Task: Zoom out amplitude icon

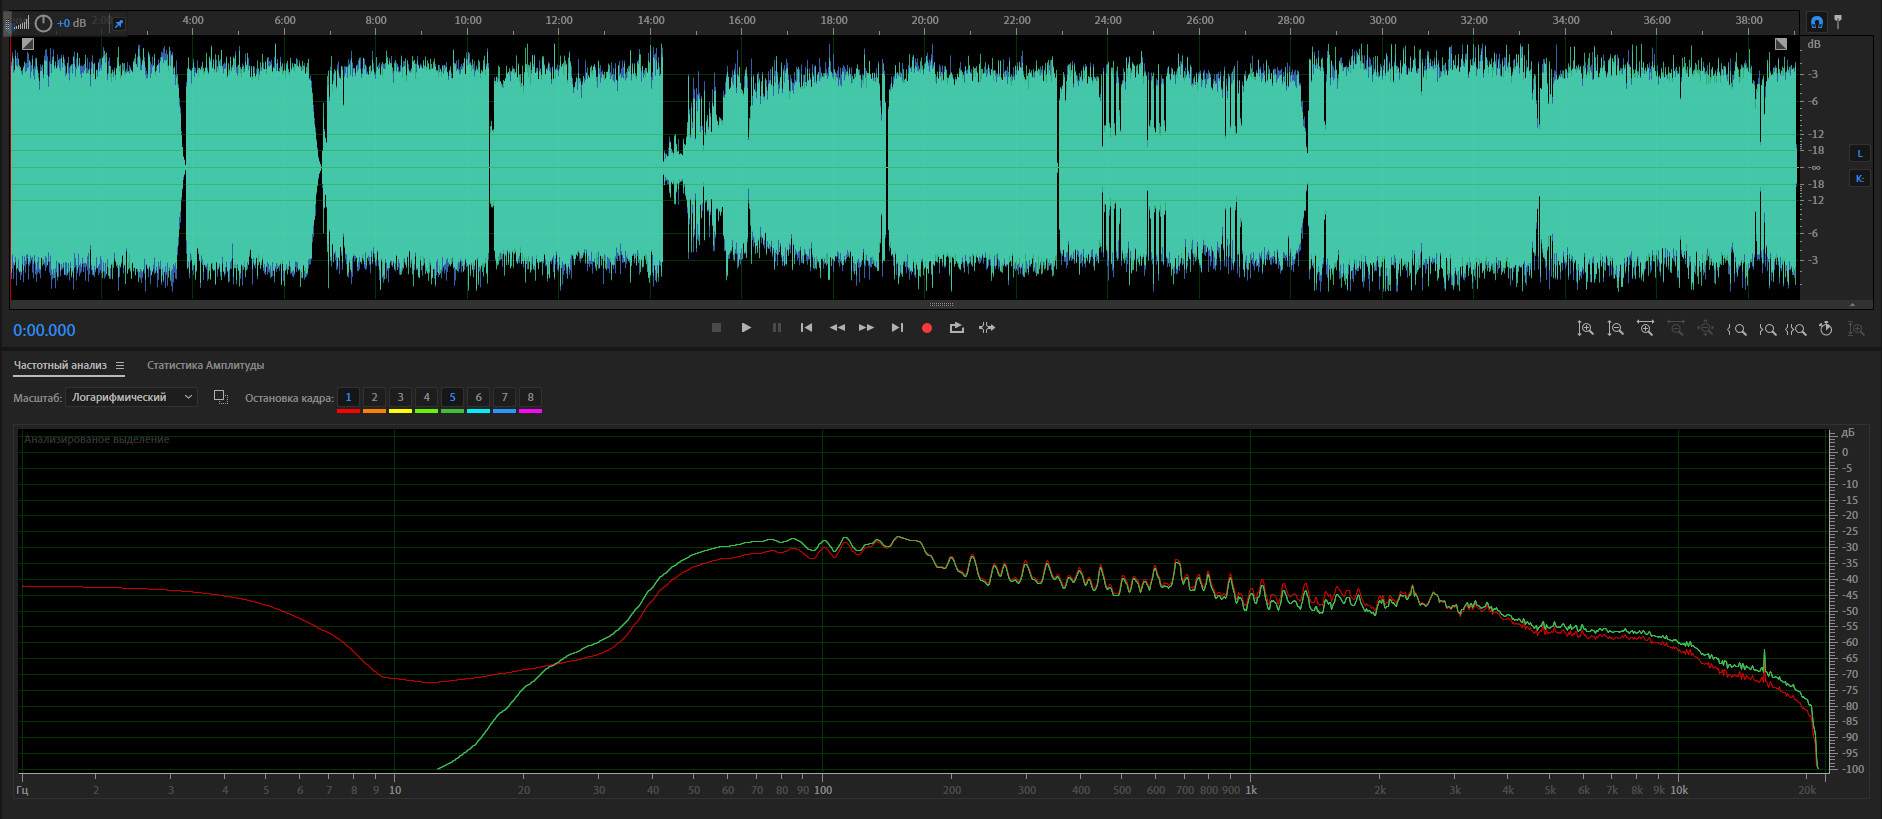Action: (1615, 329)
